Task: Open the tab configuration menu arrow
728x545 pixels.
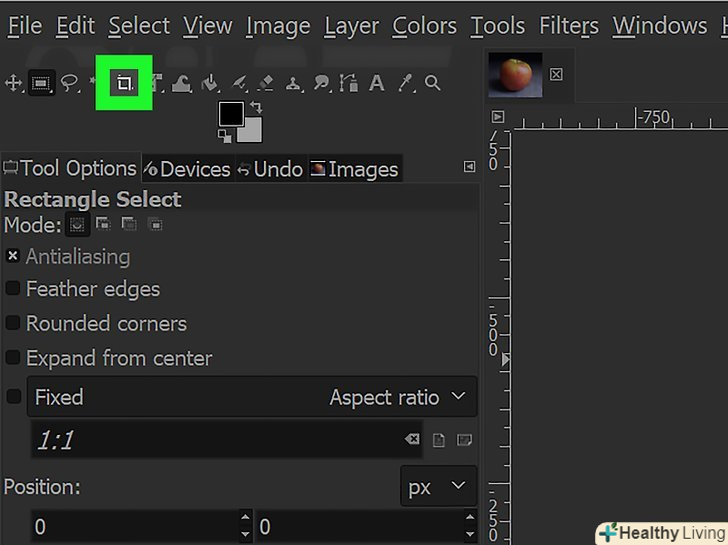Action: pos(469,167)
